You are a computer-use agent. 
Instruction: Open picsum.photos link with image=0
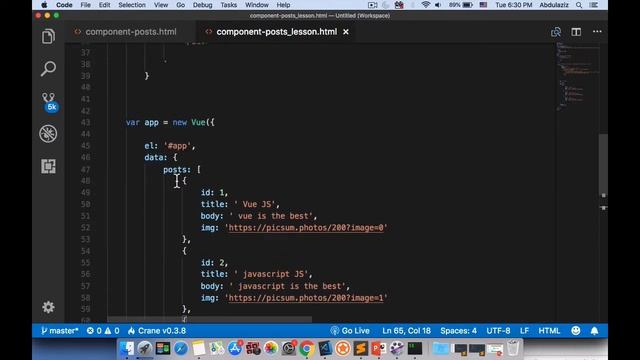tap(306, 228)
